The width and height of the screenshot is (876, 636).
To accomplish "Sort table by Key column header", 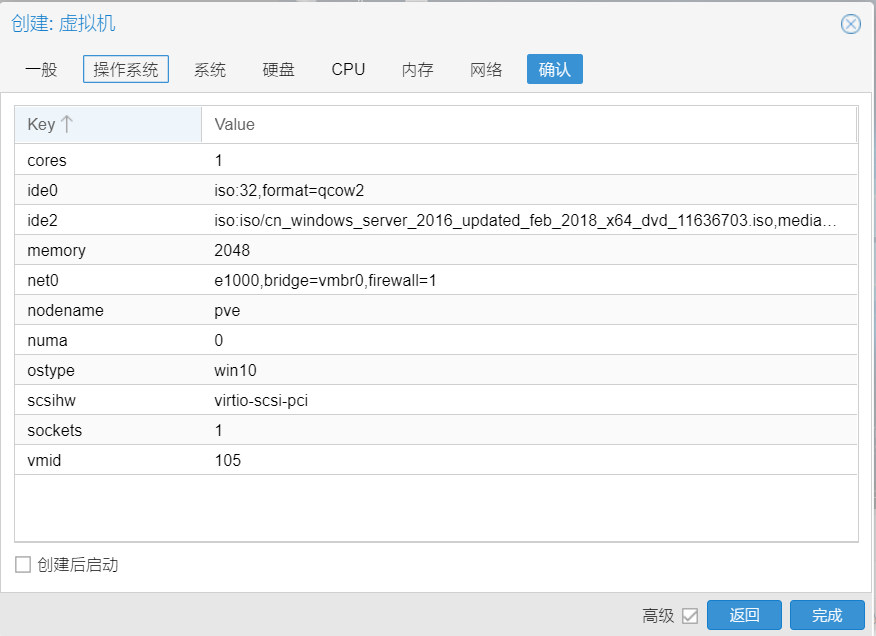I will [108, 124].
